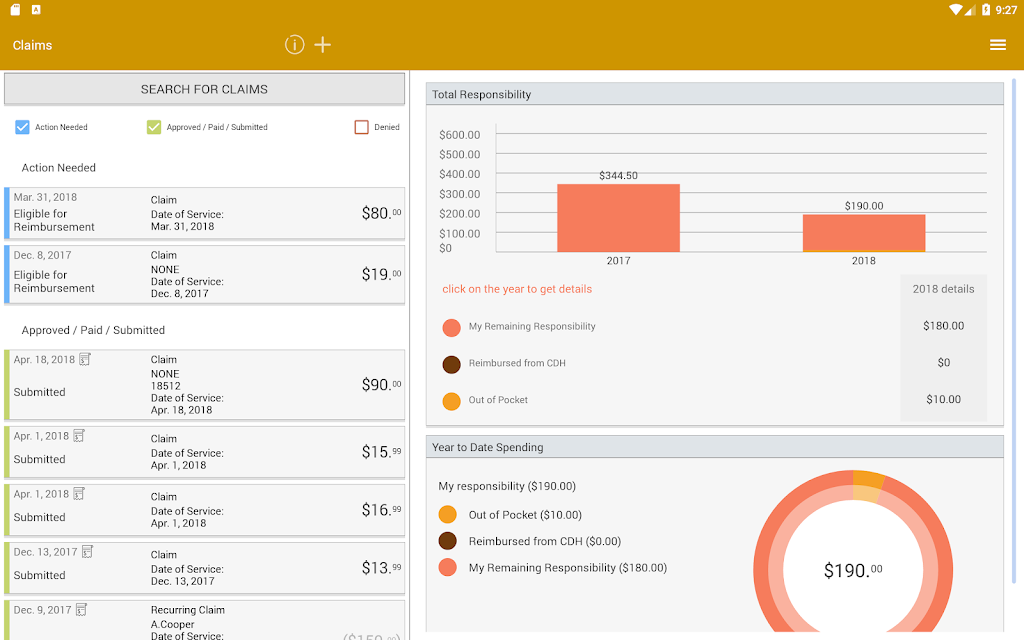Tap receipt icon on $16.99 Apr. 1 claim
Screen dimensions: 1024x640
(x=79, y=494)
